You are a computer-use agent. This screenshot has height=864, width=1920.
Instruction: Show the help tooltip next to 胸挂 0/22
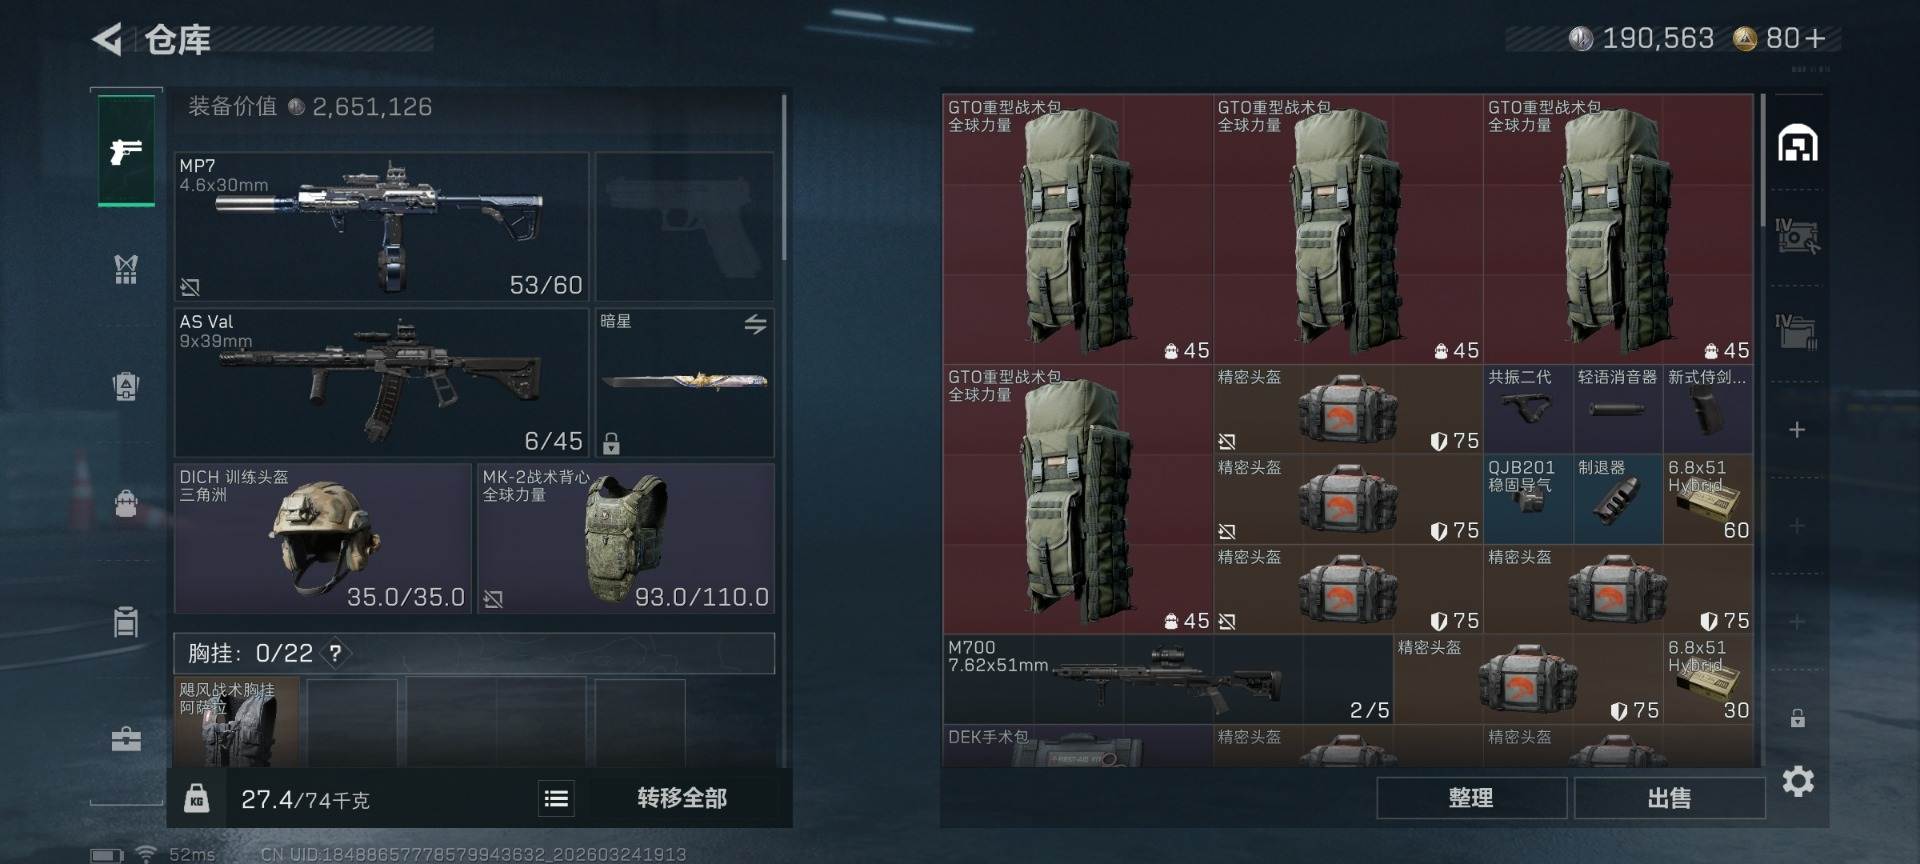(x=336, y=654)
